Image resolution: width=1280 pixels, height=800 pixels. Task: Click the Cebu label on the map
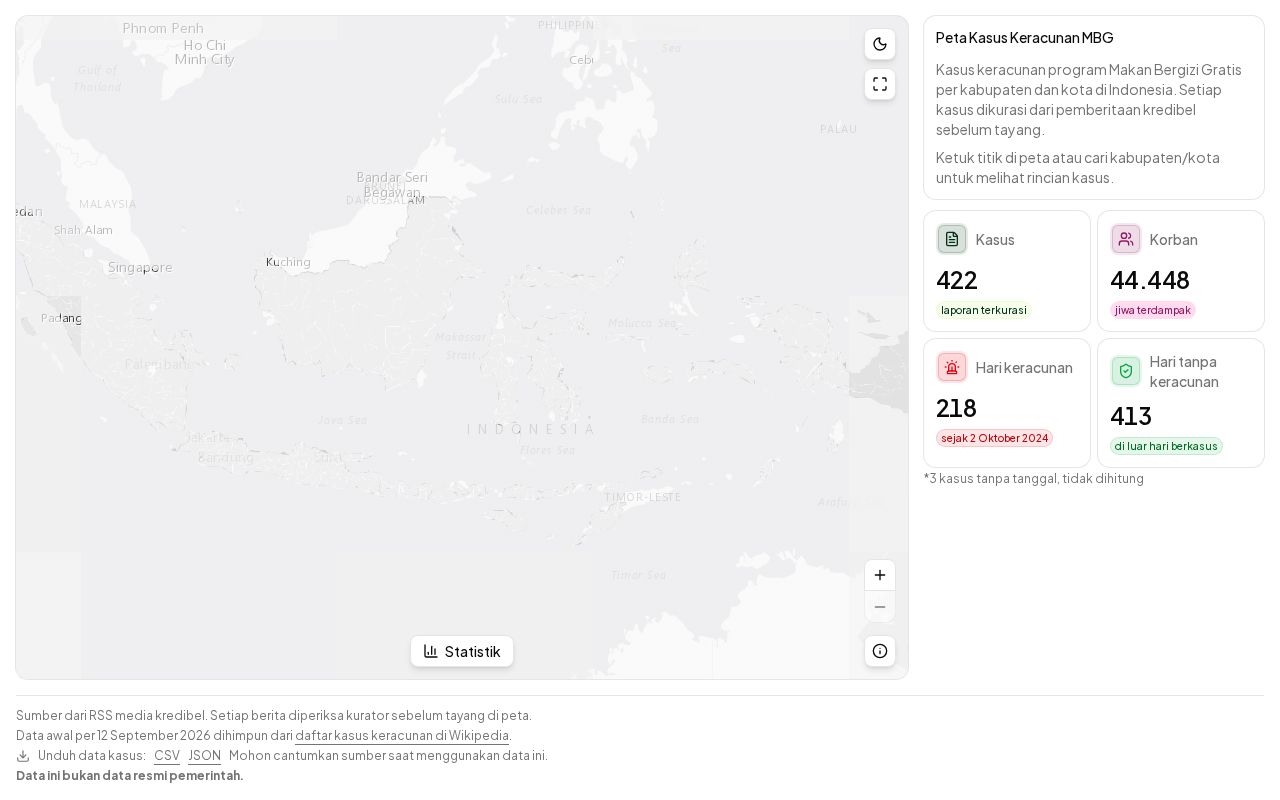pyautogui.click(x=581, y=60)
